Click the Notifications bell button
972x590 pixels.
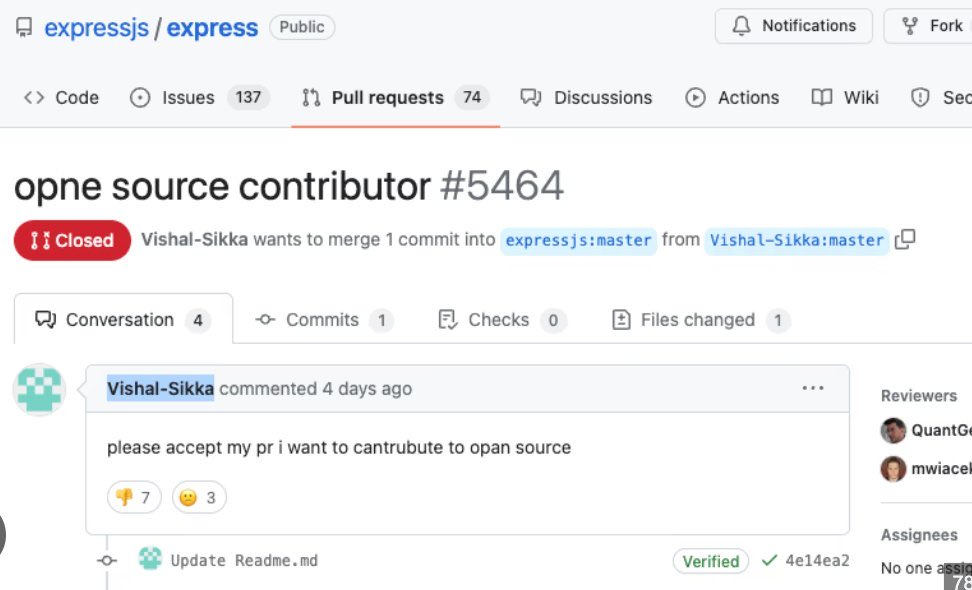[x=793, y=26]
